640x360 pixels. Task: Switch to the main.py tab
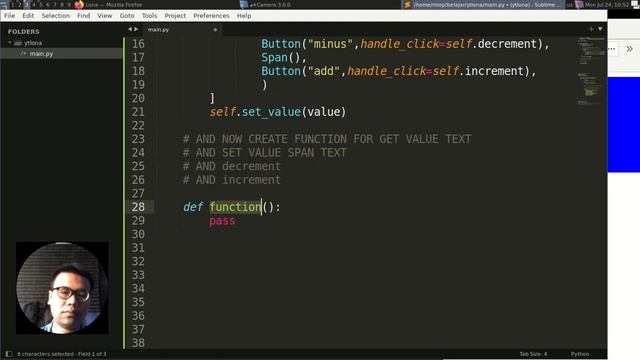pyautogui.click(x=158, y=30)
